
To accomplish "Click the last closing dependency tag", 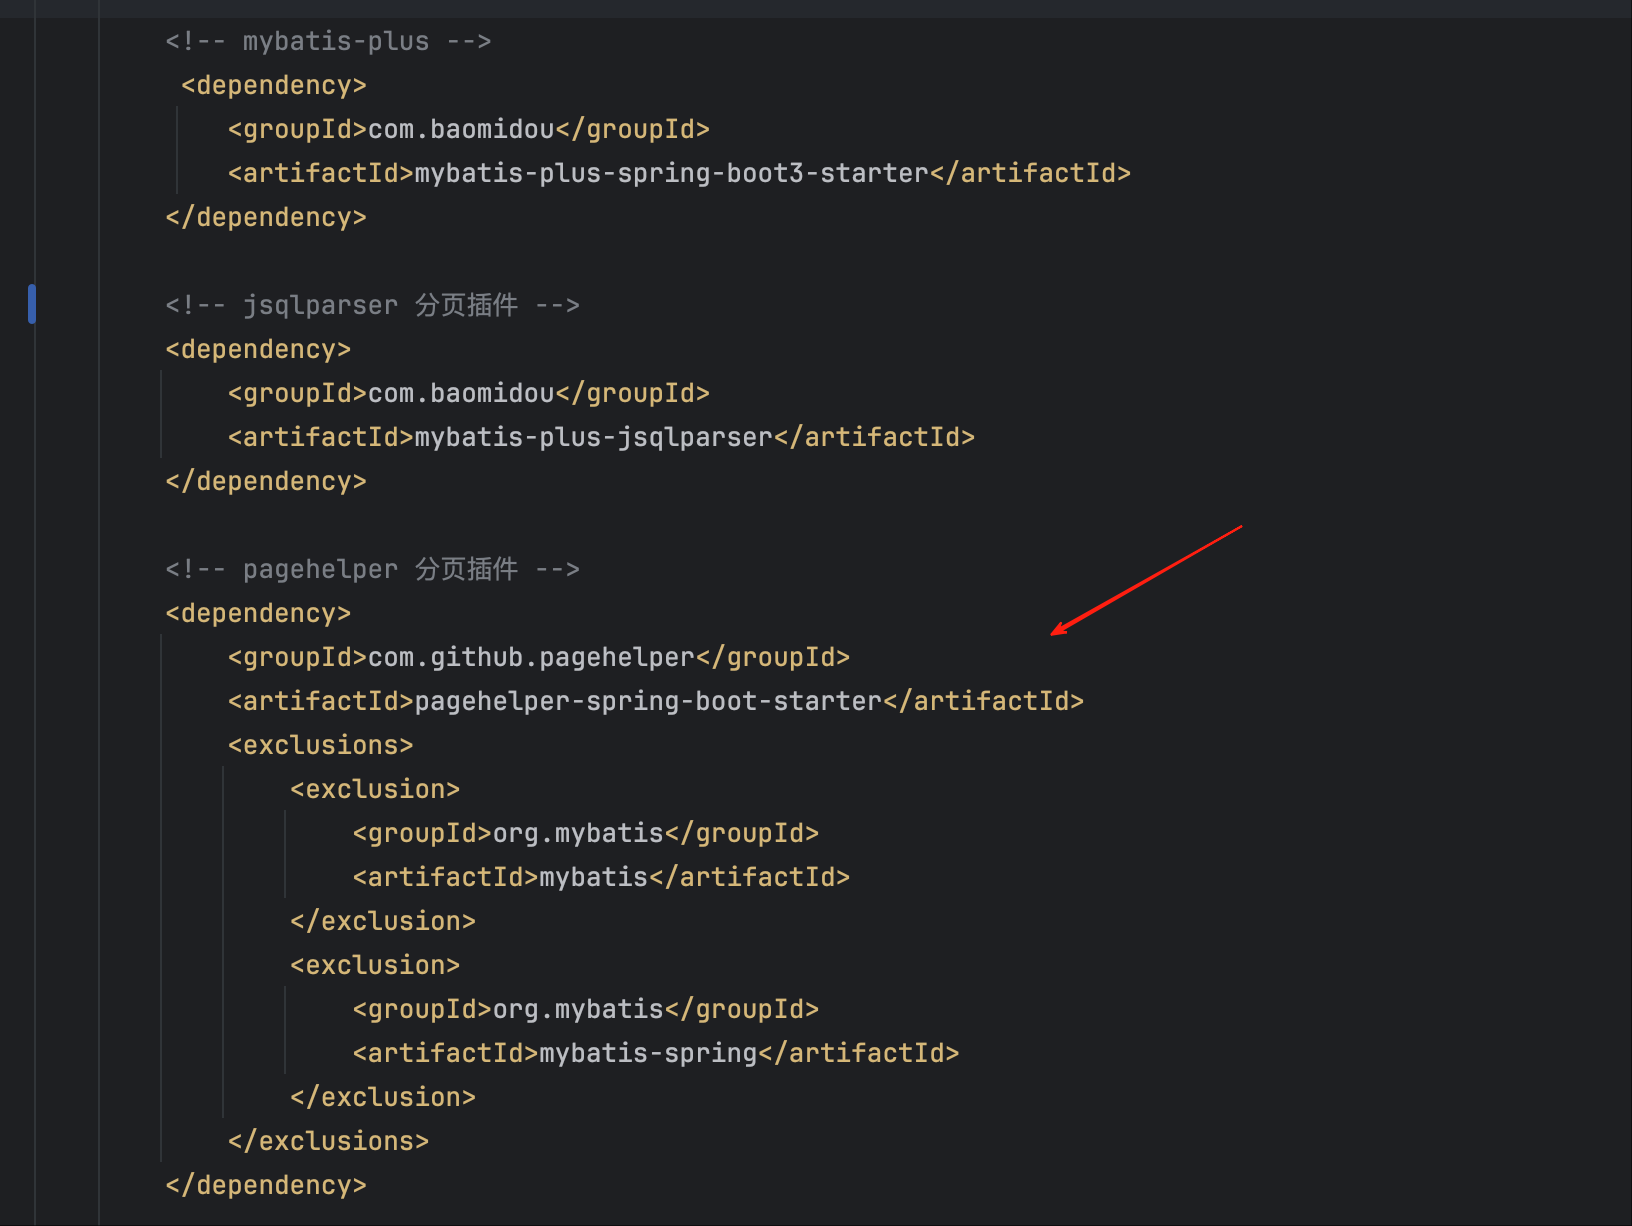I will 266,1186.
